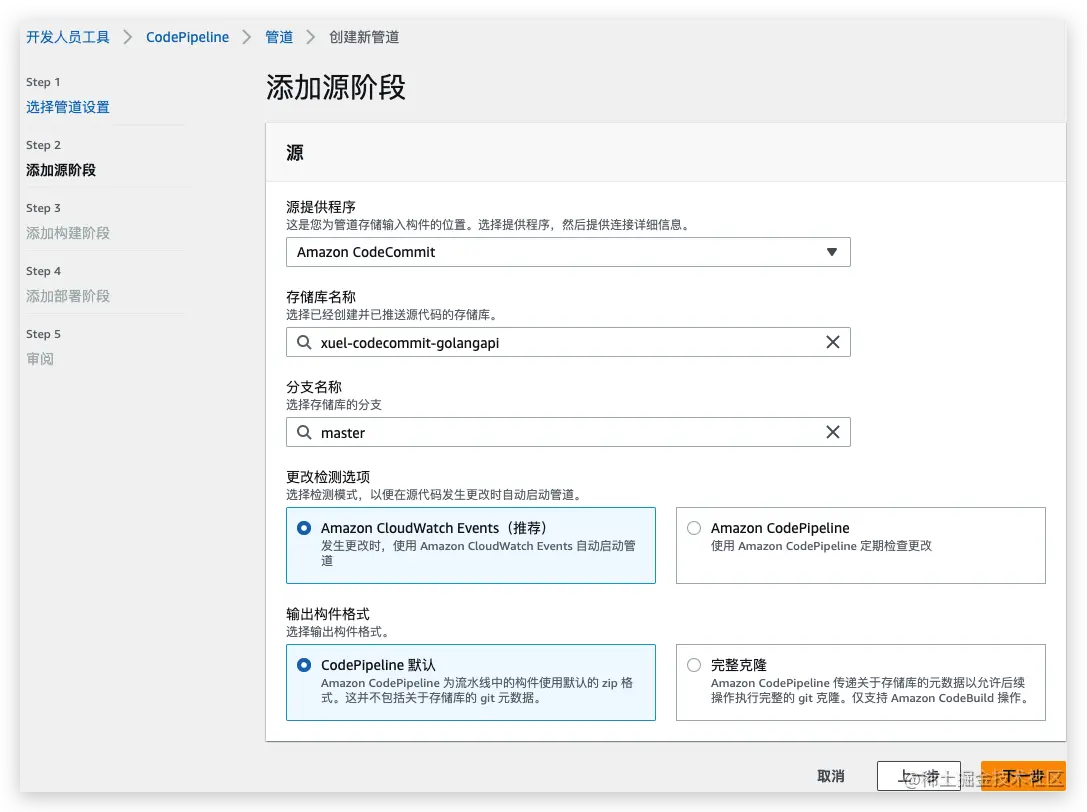Go back to Step 1 选择管道设置
The image size is (1087, 812).
68,107
